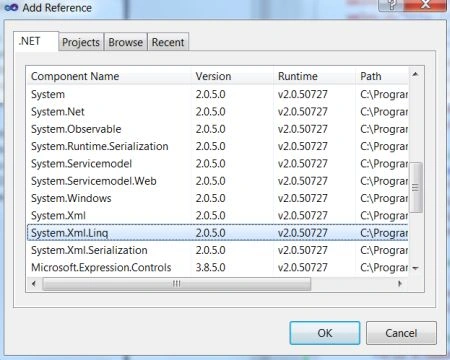Select Microsoft.Expression.Controls component
450x360 pixels.
pos(217,268)
